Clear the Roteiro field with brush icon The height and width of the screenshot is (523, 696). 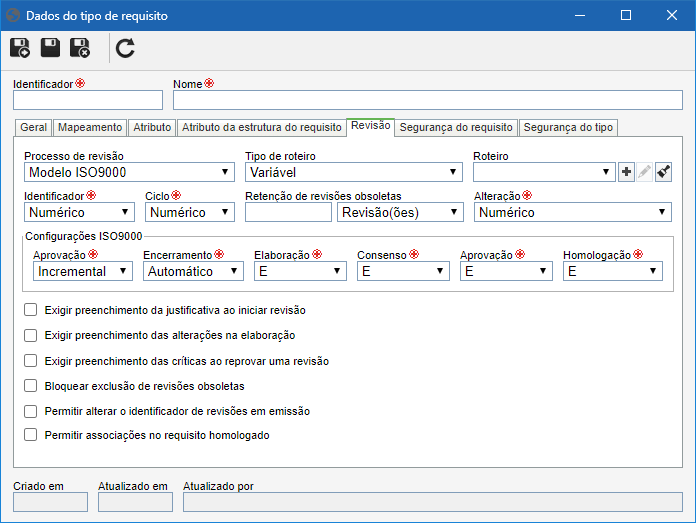pos(663,172)
